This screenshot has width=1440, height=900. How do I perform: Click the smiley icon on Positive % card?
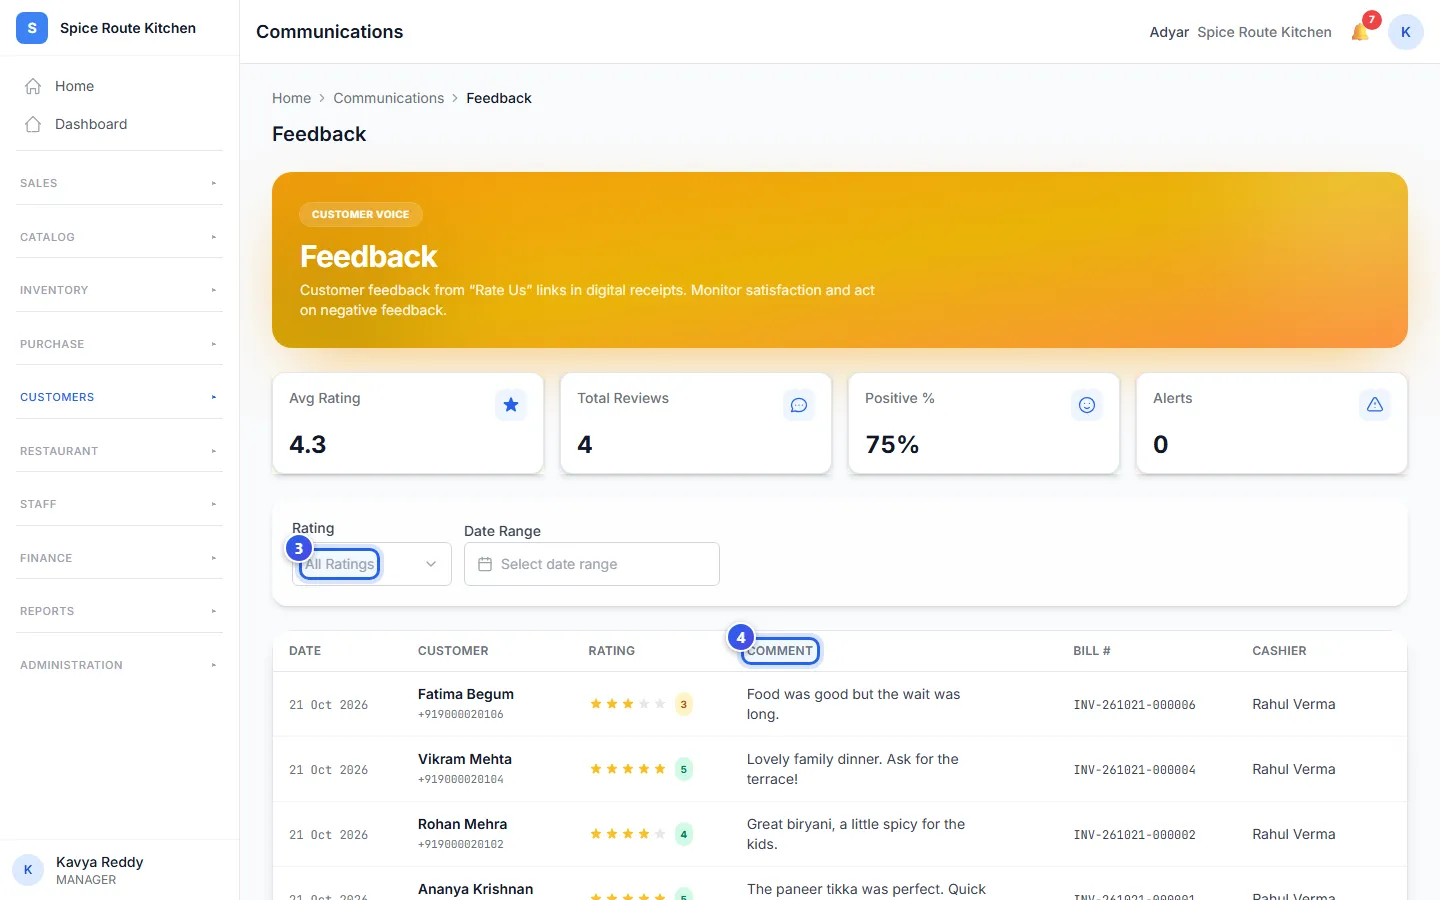click(x=1087, y=405)
